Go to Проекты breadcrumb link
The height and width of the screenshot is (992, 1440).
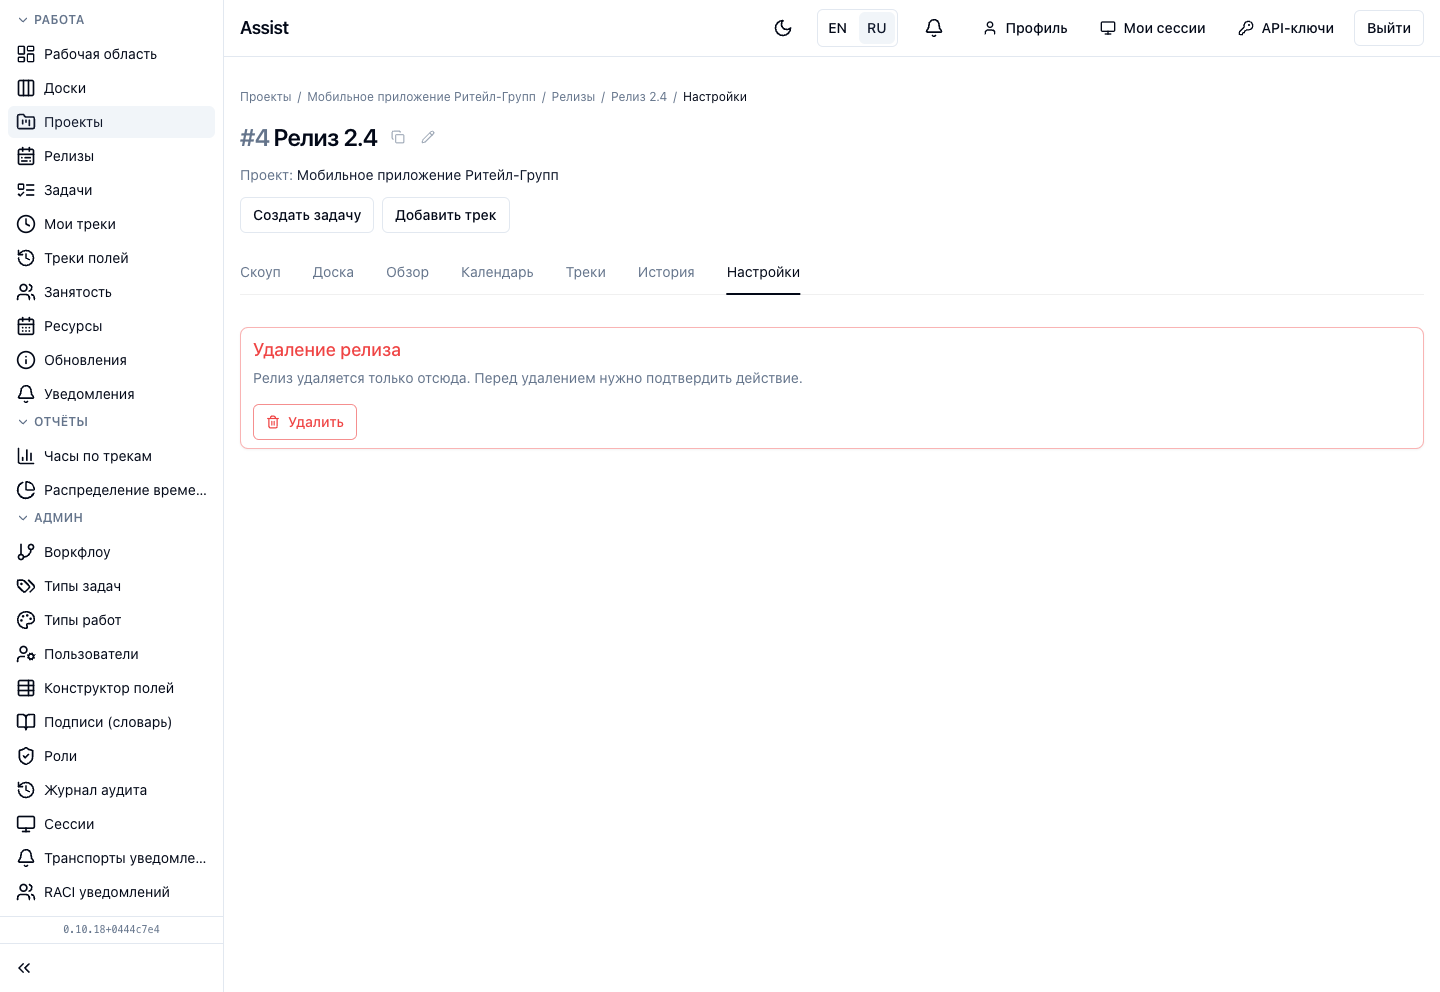click(266, 97)
